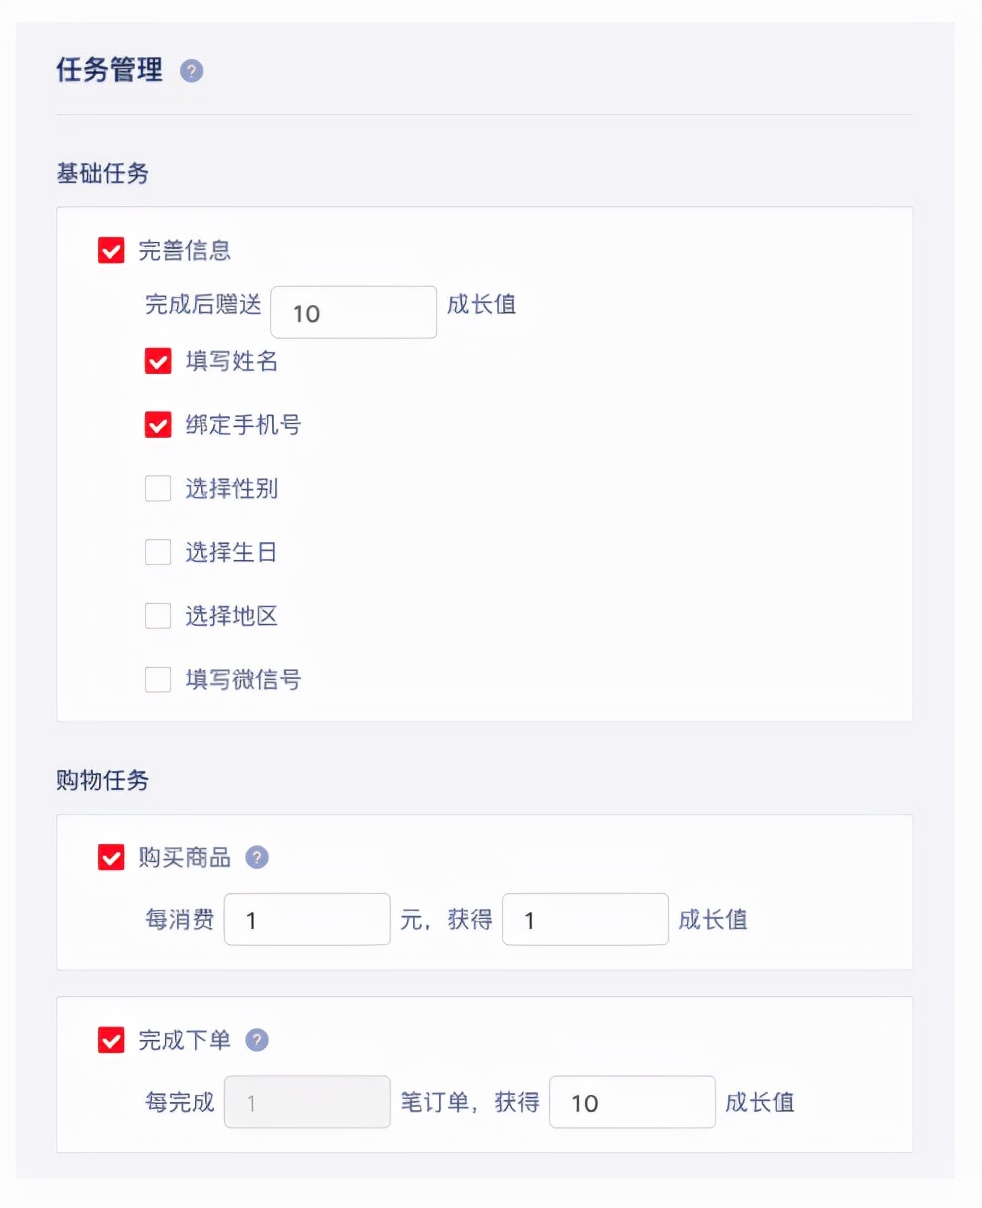
Task: Check the 选择生日 option
Action: click(158, 553)
